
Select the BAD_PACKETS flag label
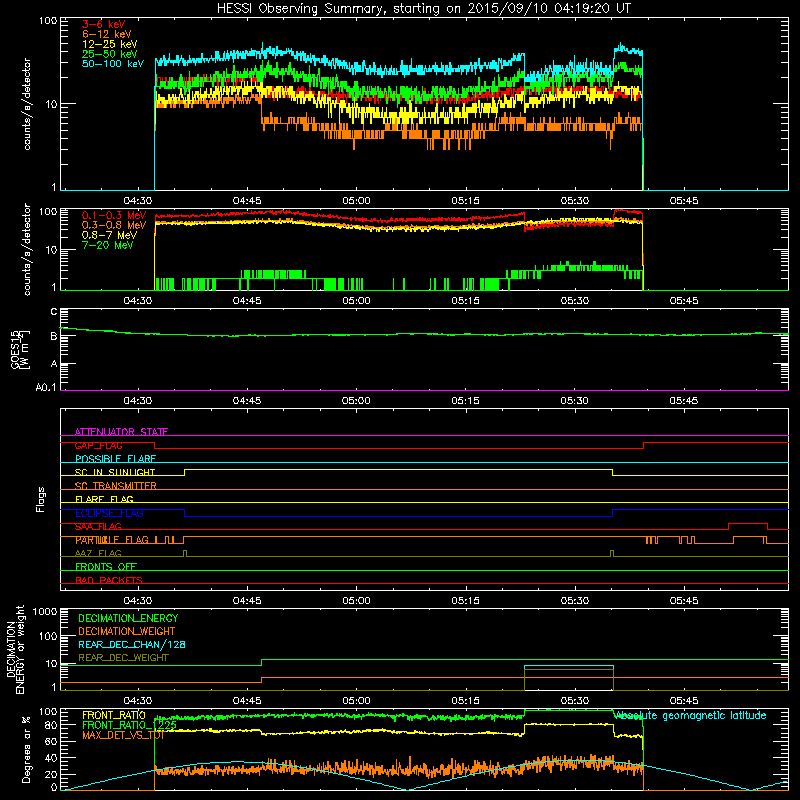[x=109, y=581]
